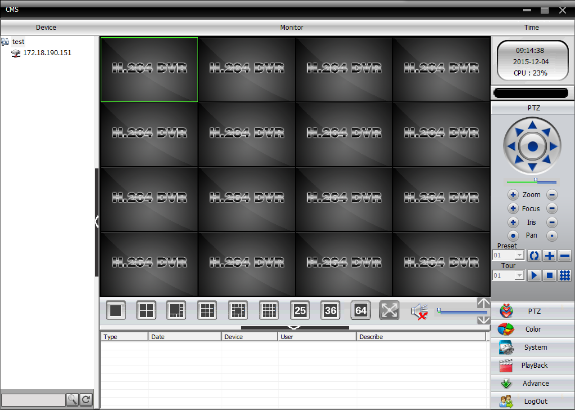Switch to single-view layout
The height and width of the screenshot is (410, 576).
pos(116,310)
